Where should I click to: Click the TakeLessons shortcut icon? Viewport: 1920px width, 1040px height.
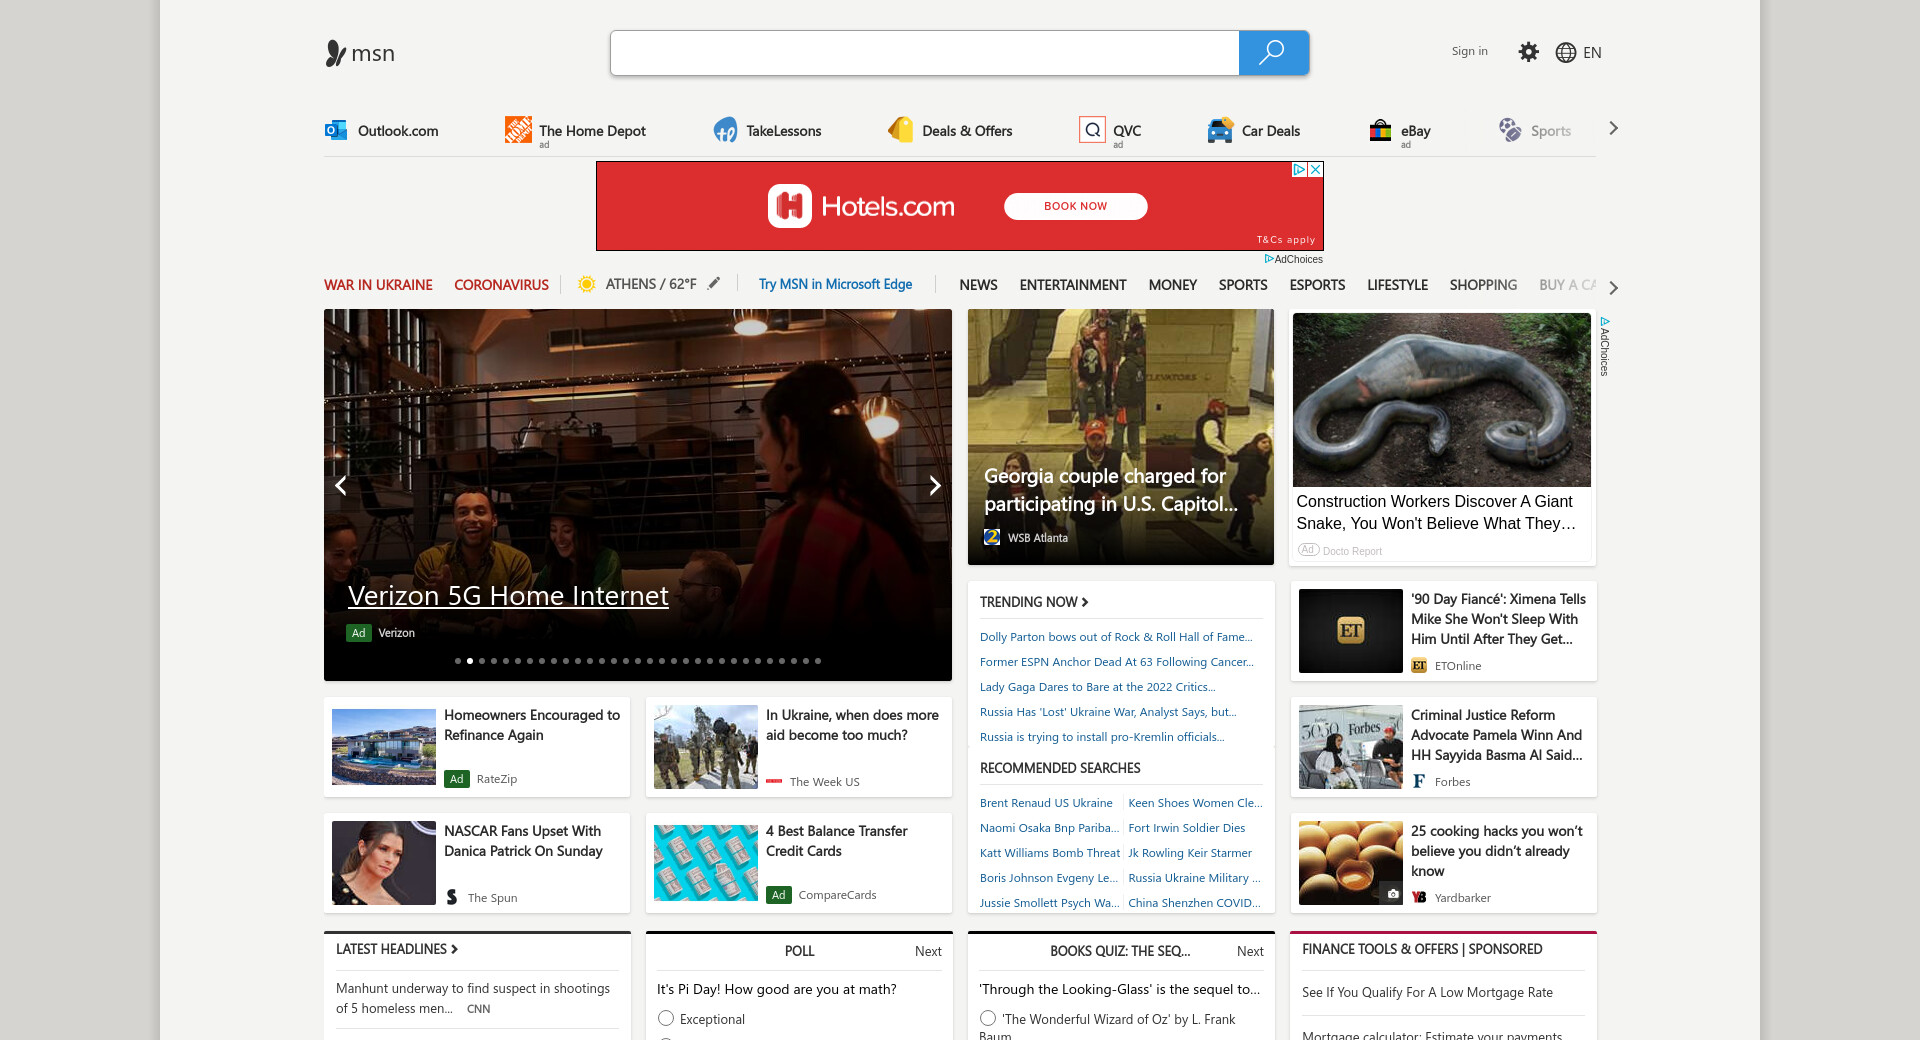[725, 130]
